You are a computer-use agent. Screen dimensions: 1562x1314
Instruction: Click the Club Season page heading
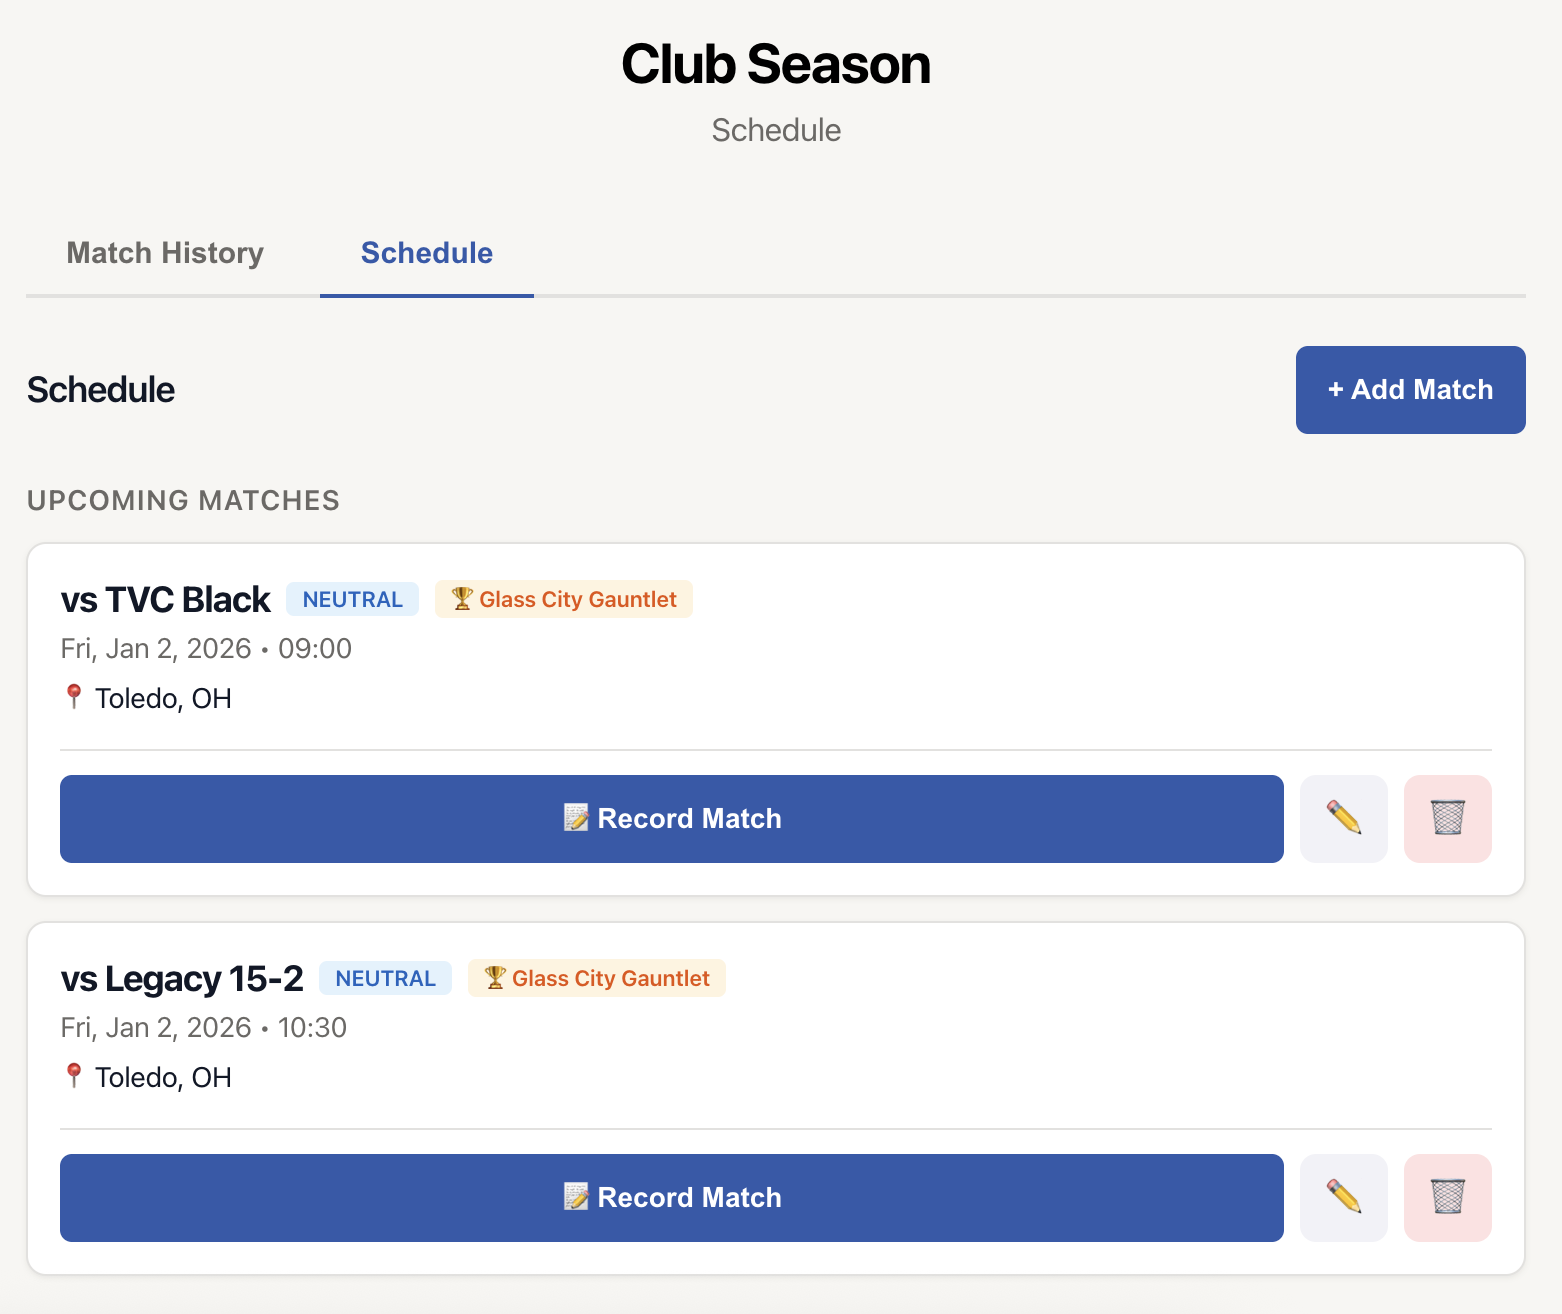coord(776,63)
